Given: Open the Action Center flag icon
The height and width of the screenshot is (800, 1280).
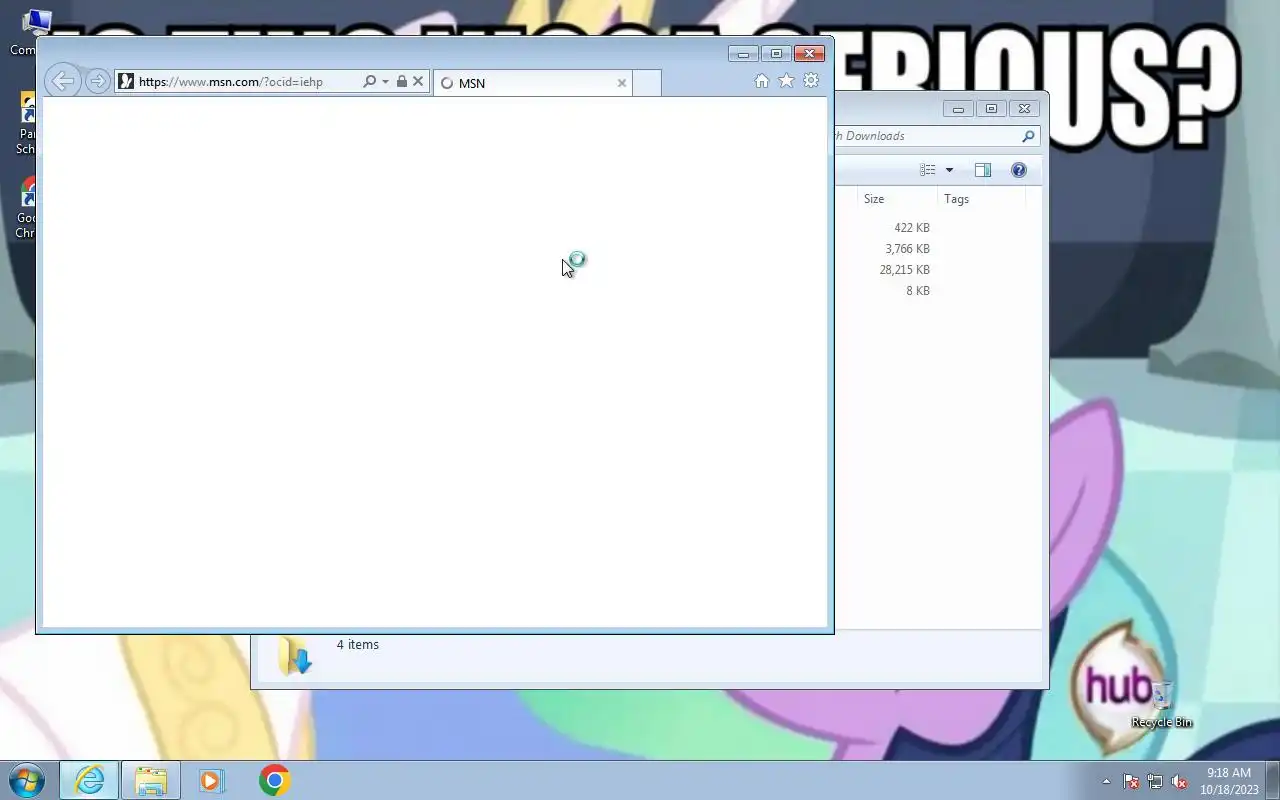Looking at the screenshot, I should 1131,781.
